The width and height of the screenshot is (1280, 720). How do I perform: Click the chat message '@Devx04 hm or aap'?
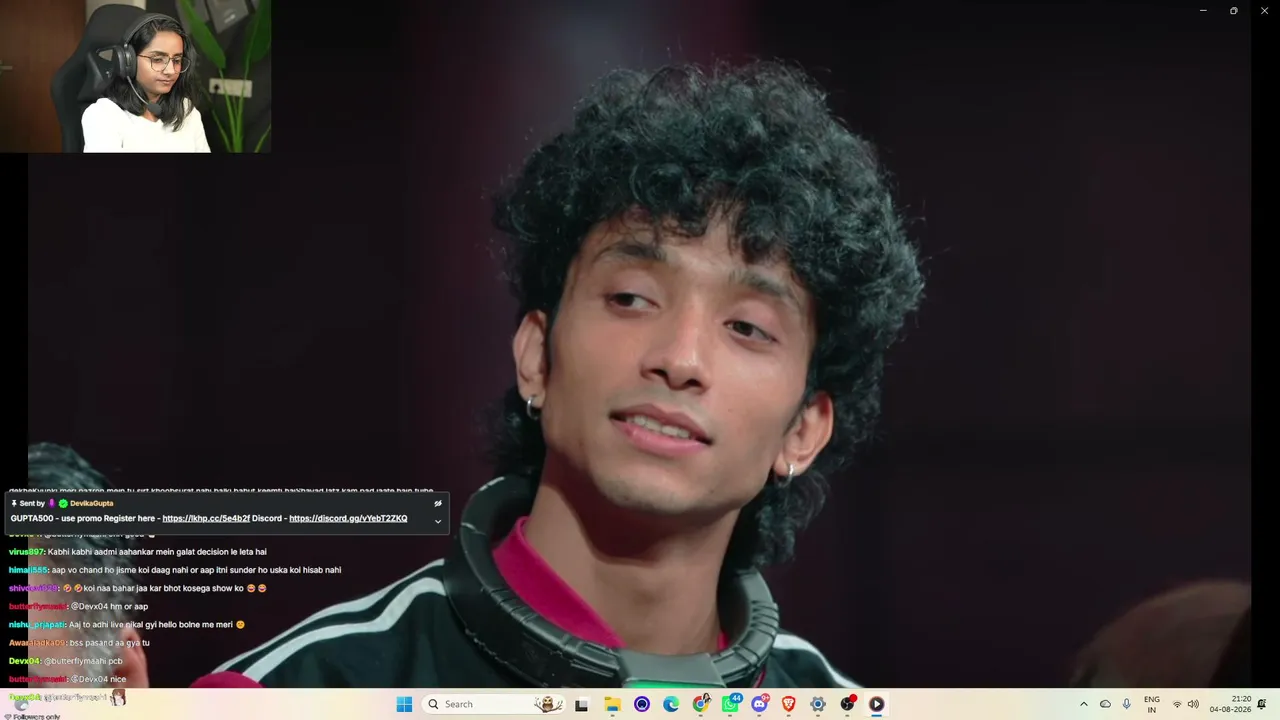tap(109, 607)
